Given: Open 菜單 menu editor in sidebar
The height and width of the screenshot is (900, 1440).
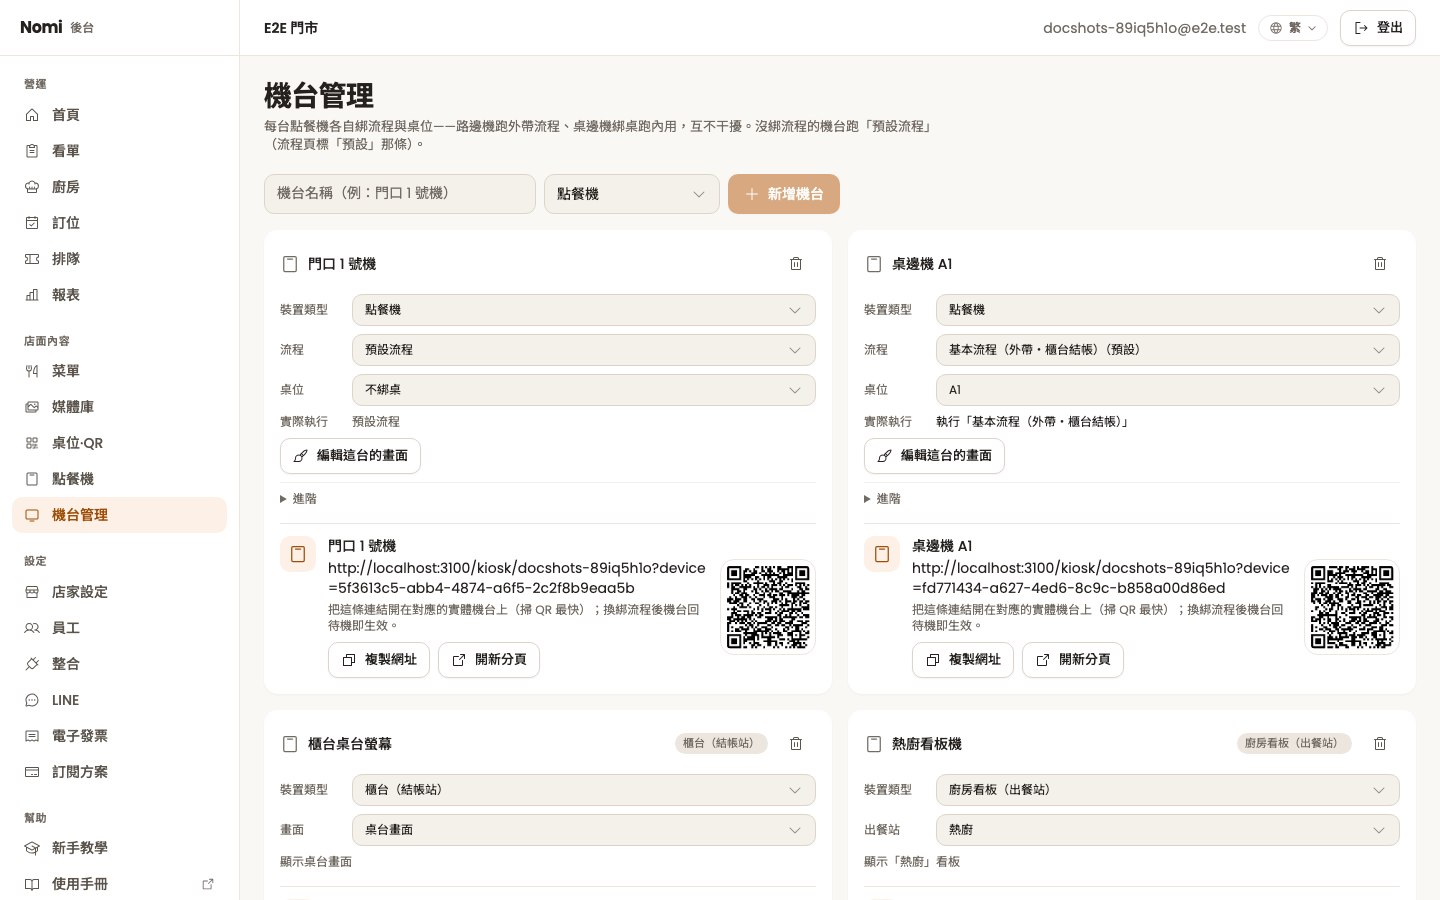Looking at the screenshot, I should [119, 371].
